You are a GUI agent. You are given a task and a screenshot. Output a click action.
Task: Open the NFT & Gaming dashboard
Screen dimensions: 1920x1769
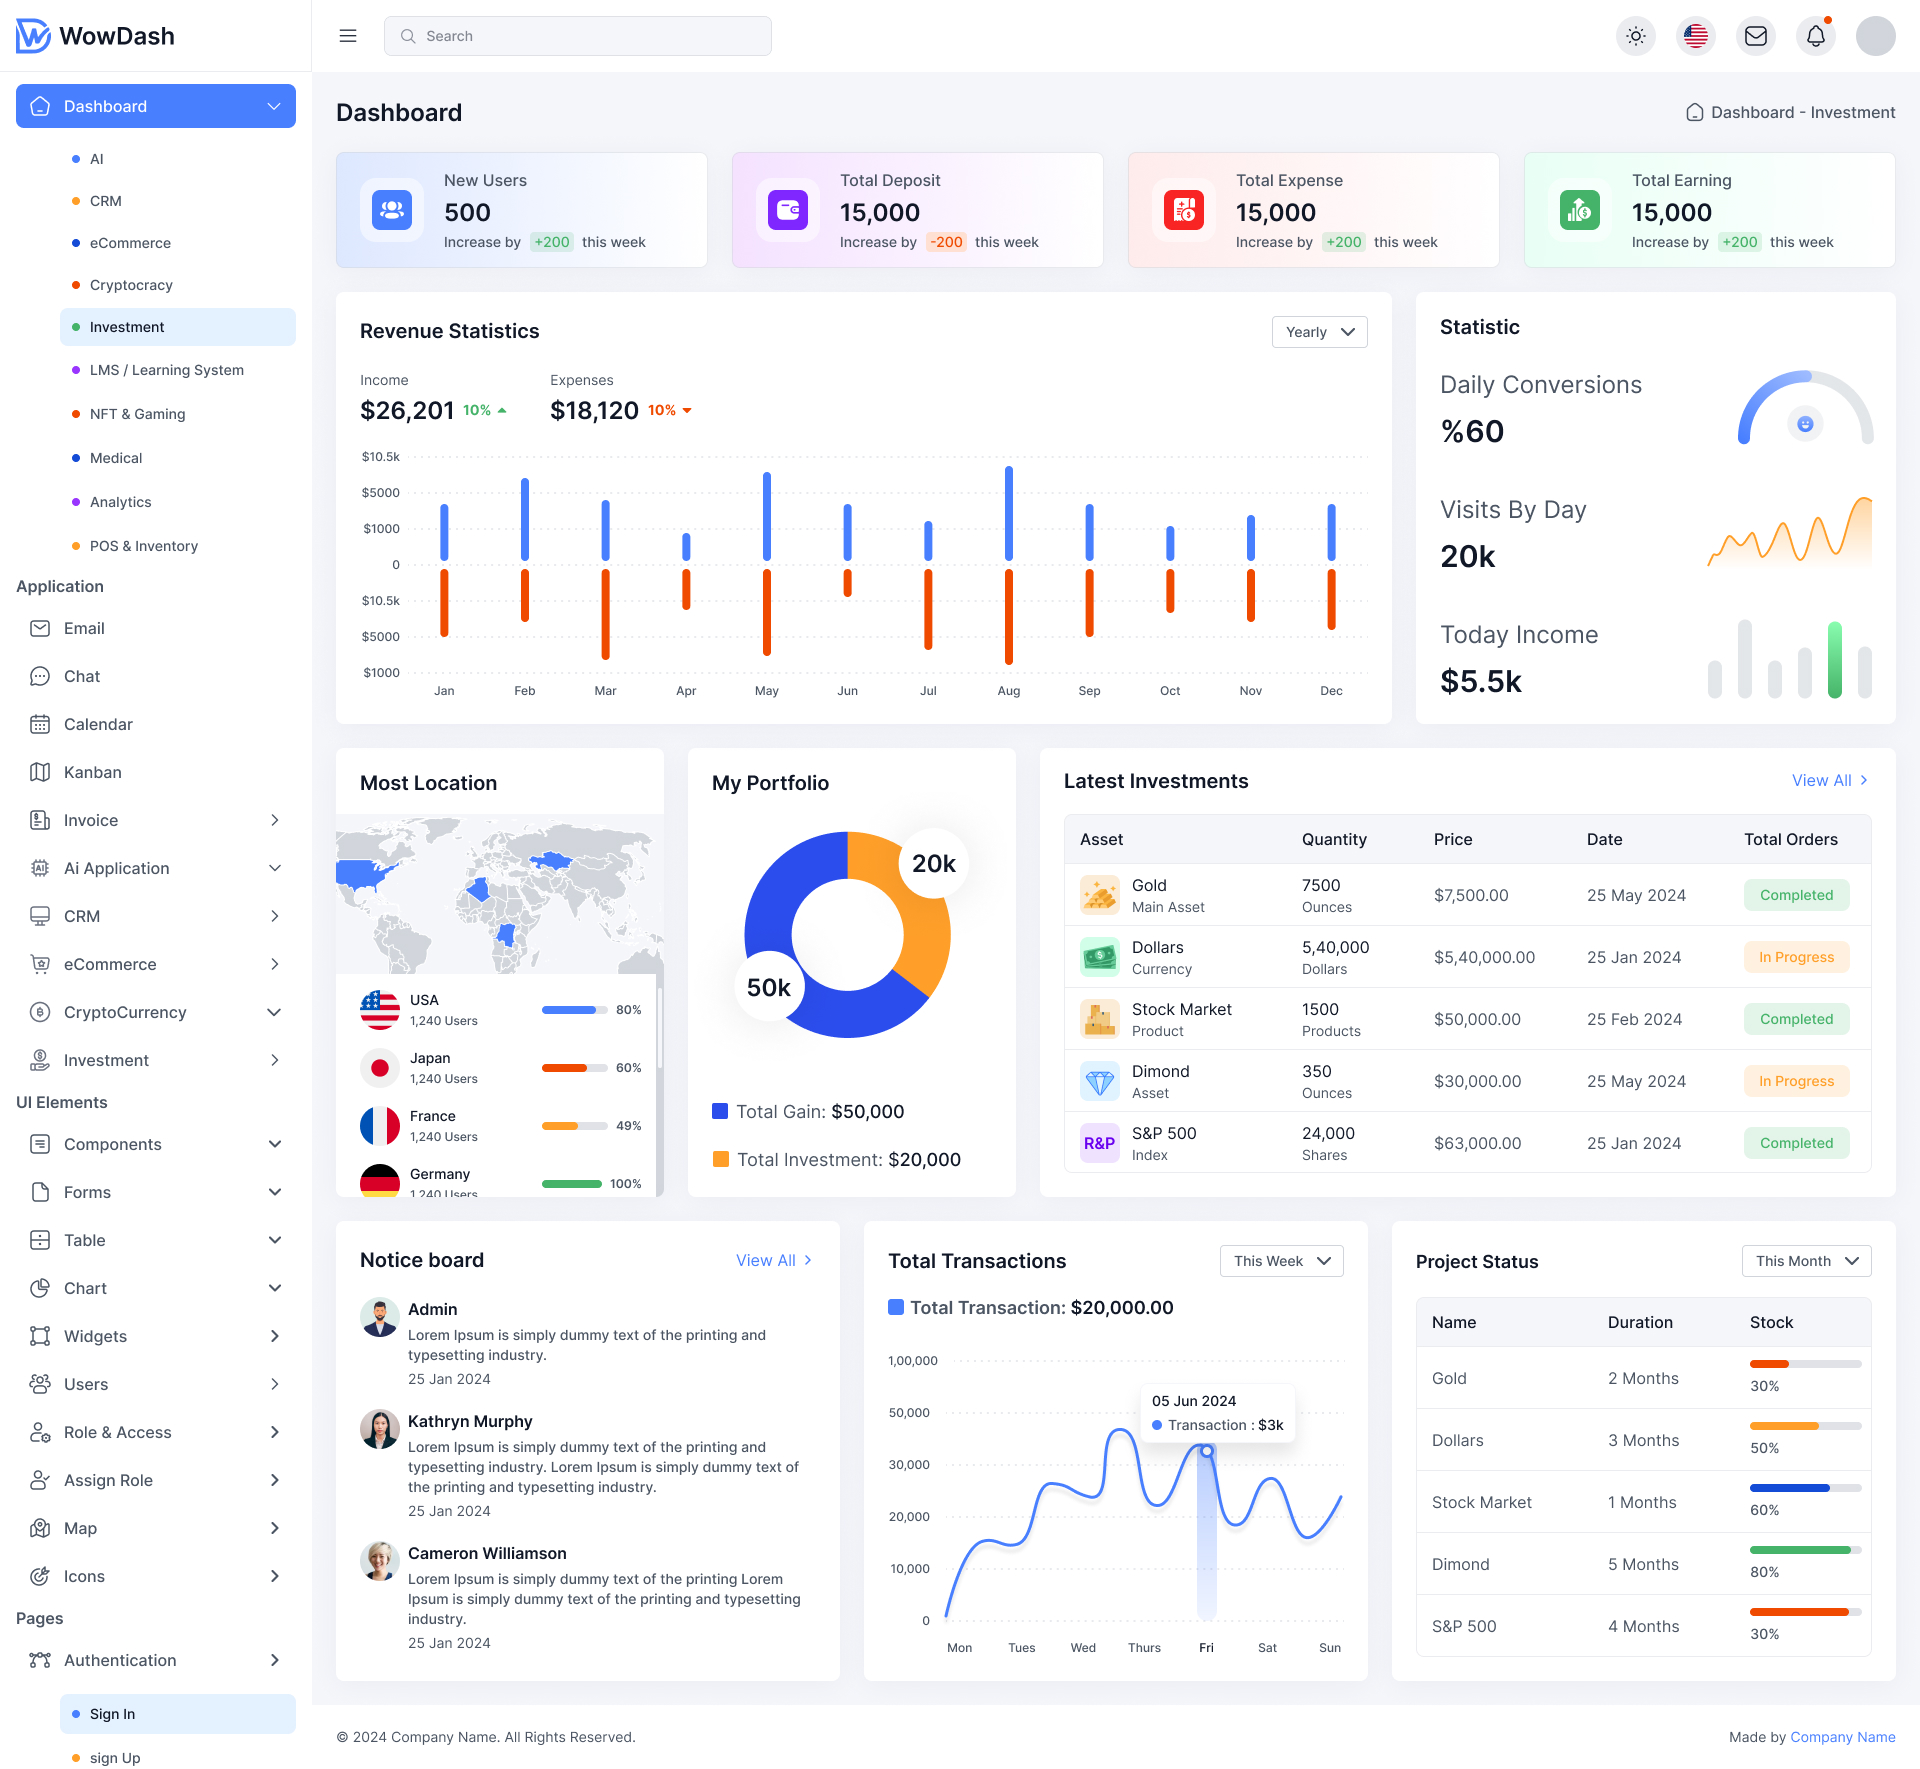pos(136,413)
